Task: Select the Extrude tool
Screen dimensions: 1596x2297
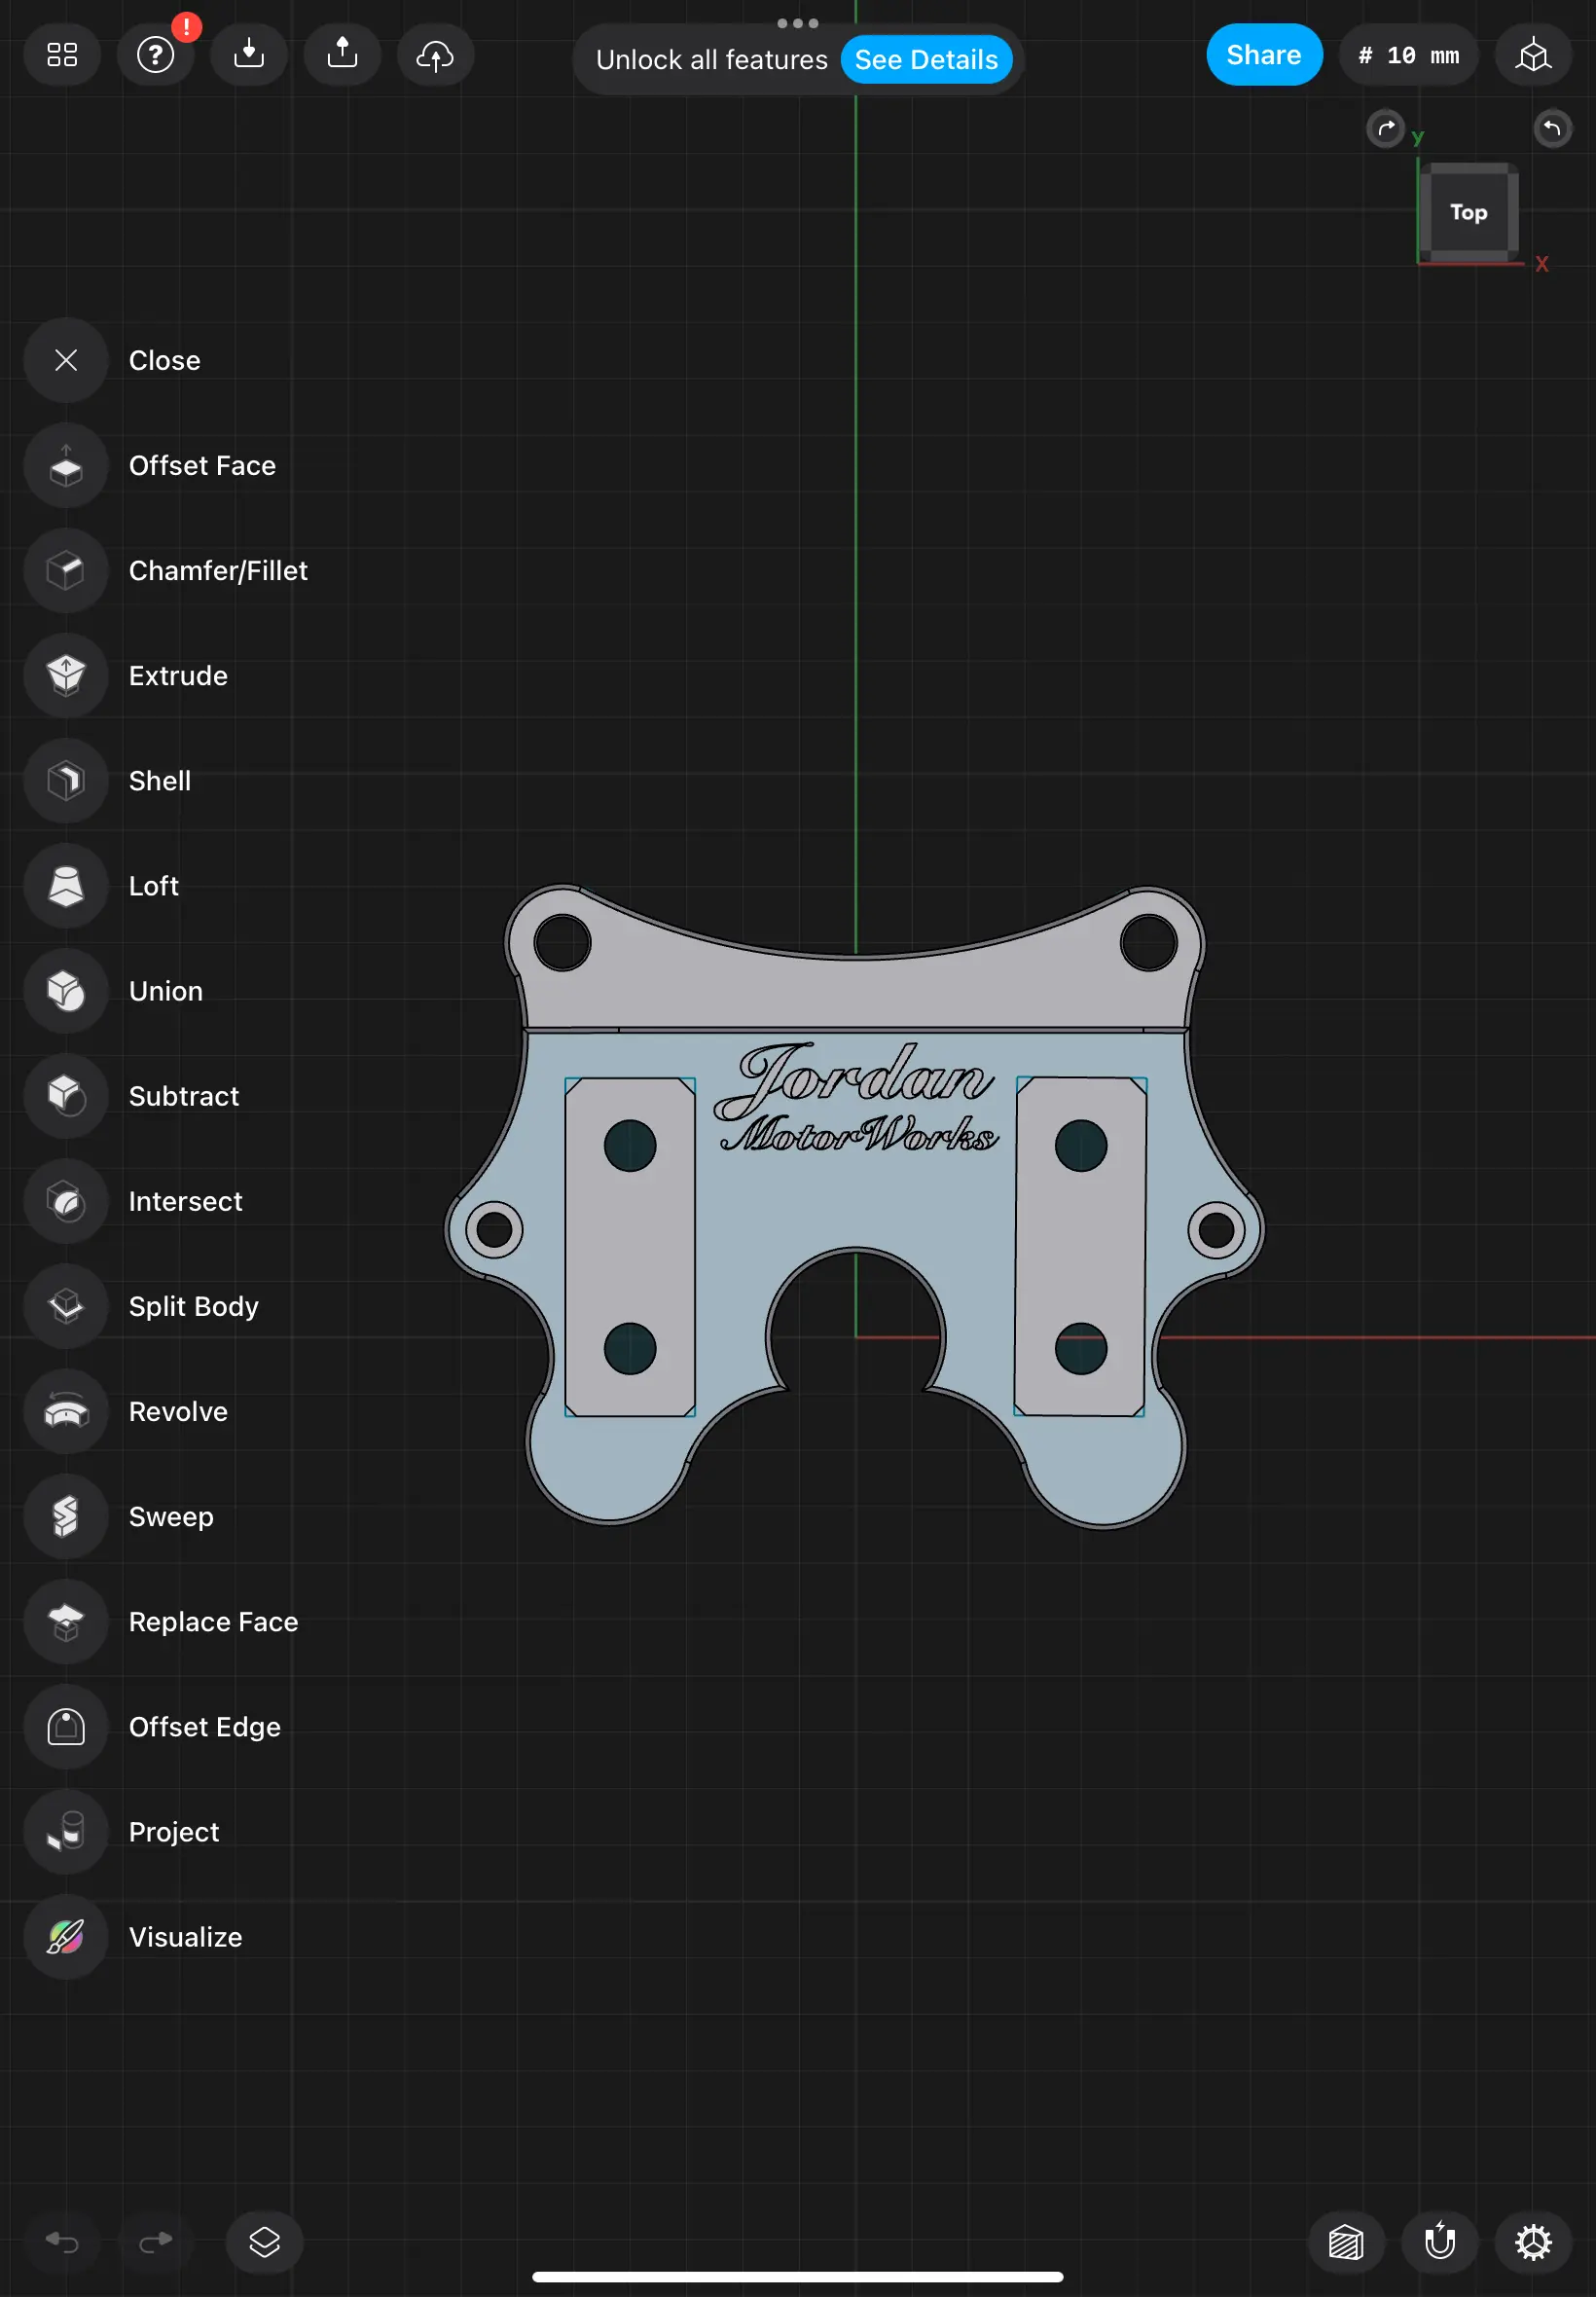Action: click(x=64, y=676)
